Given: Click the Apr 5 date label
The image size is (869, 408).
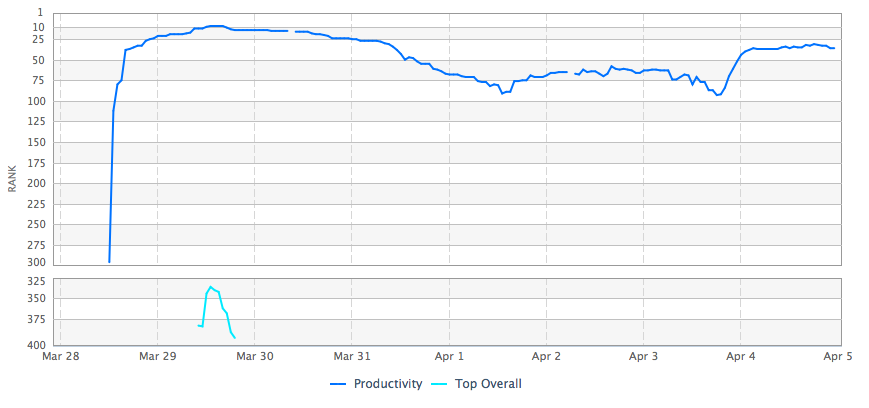Looking at the screenshot, I should tap(838, 356).
